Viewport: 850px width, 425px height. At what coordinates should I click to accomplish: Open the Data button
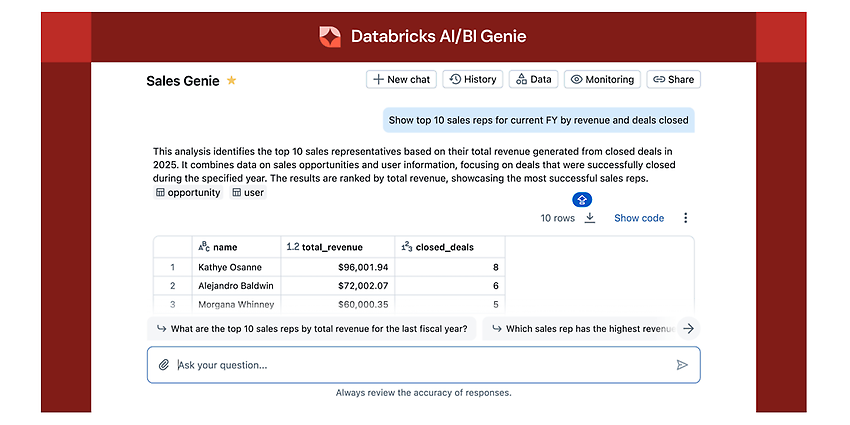(533, 79)
